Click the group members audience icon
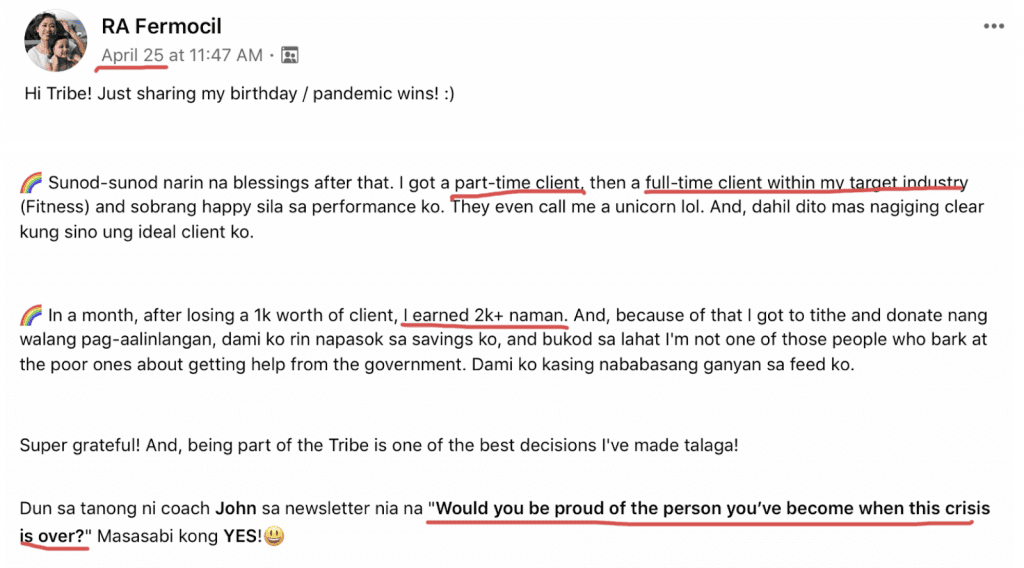 point(289,55)
